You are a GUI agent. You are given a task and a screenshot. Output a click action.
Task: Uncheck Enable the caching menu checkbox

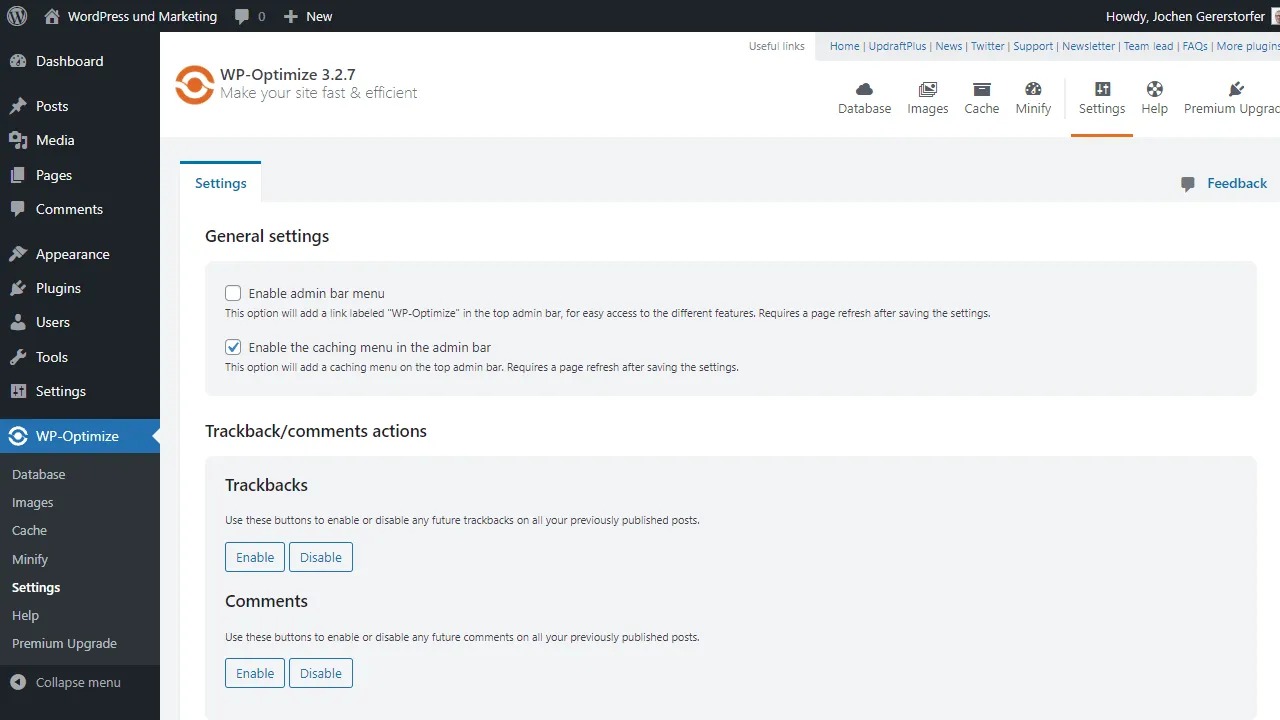click(233, 347)
